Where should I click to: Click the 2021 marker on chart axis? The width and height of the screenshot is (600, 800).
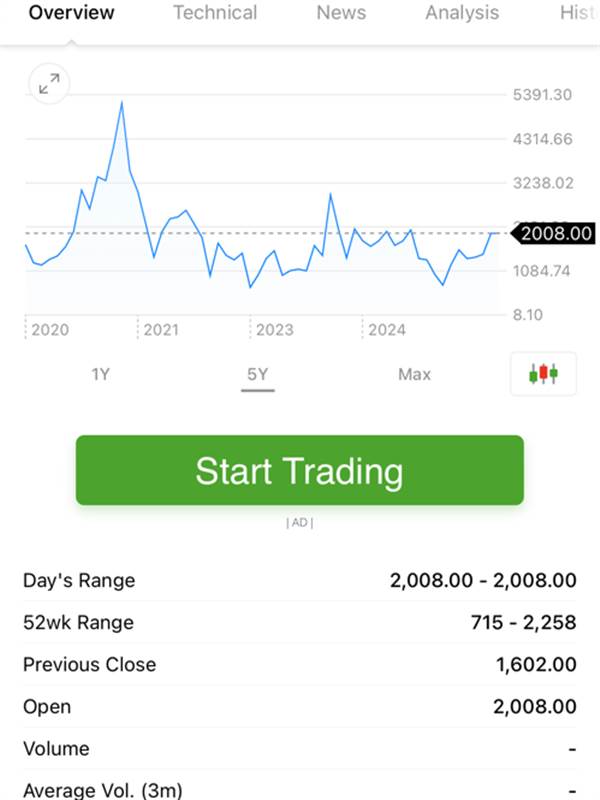[161, 330]
